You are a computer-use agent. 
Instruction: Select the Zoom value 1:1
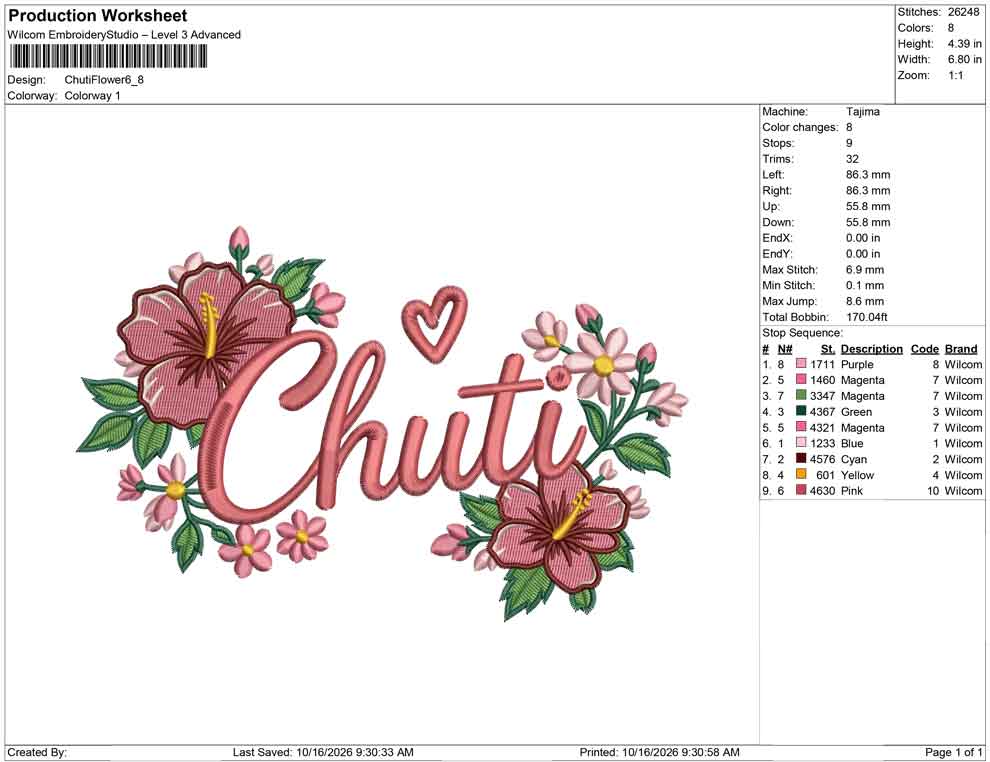[955, 75]
